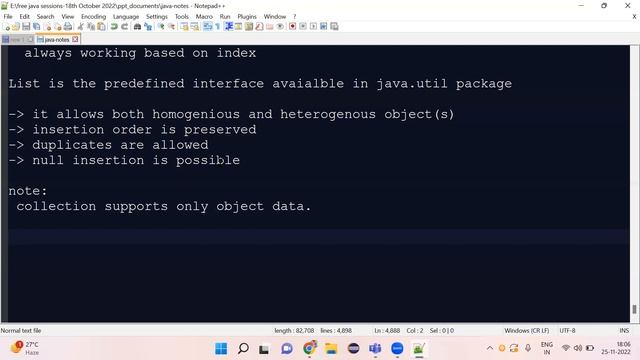Open File Explorer from the taskbar
640x360 pixels.
coord(331,349)
